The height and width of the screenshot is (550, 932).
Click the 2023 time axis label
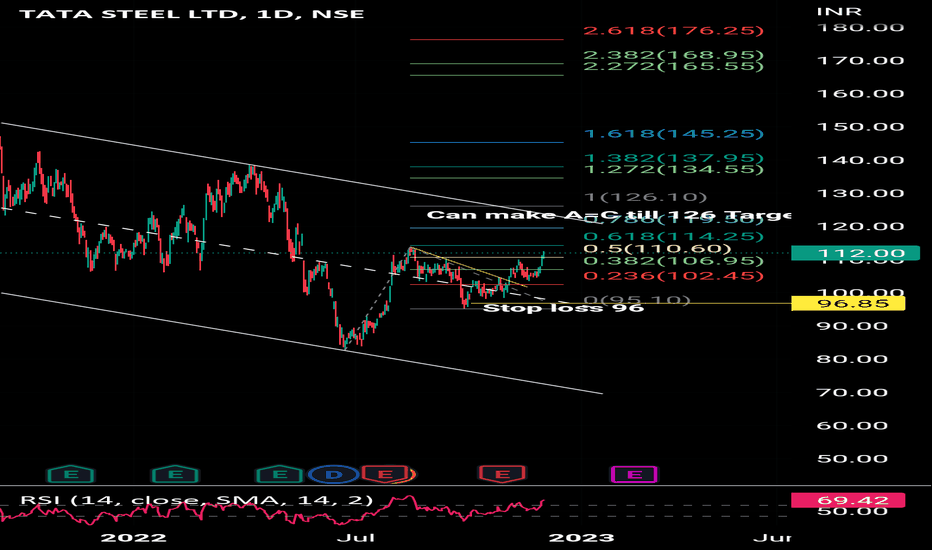581,538
